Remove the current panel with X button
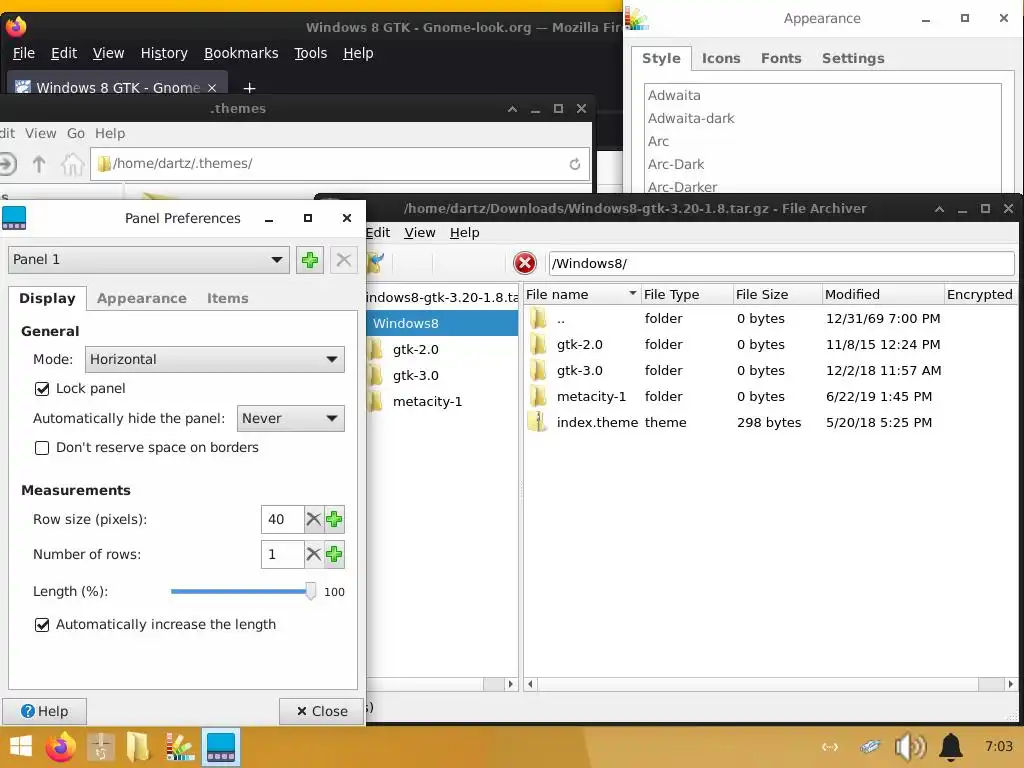This screenshot has width=1024, height=768. (x=344, y=260)
